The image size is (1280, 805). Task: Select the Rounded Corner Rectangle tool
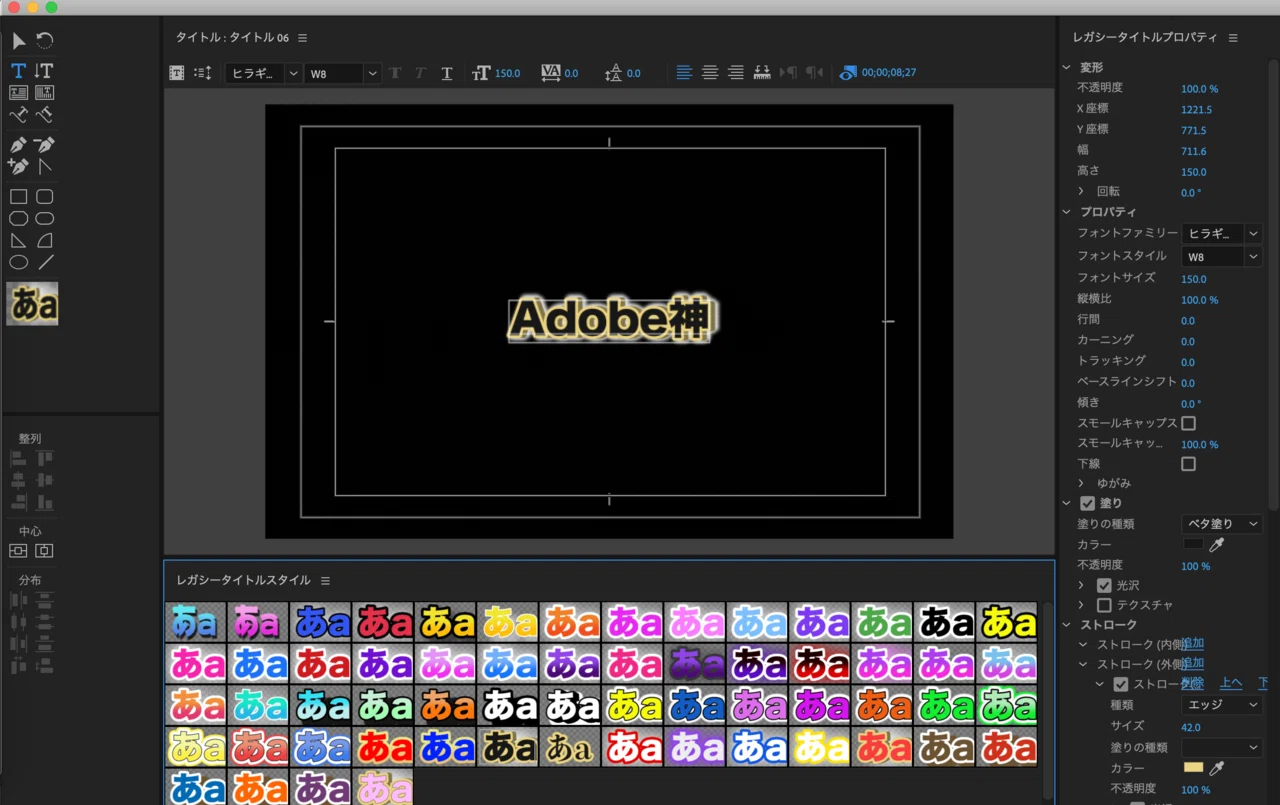click(45, 197)
